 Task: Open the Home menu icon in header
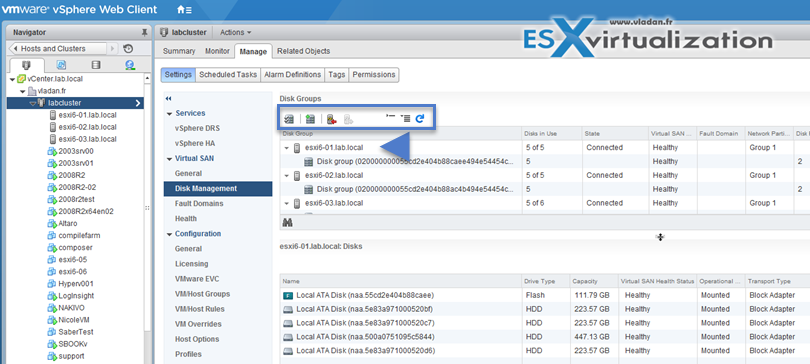(184, 9)
